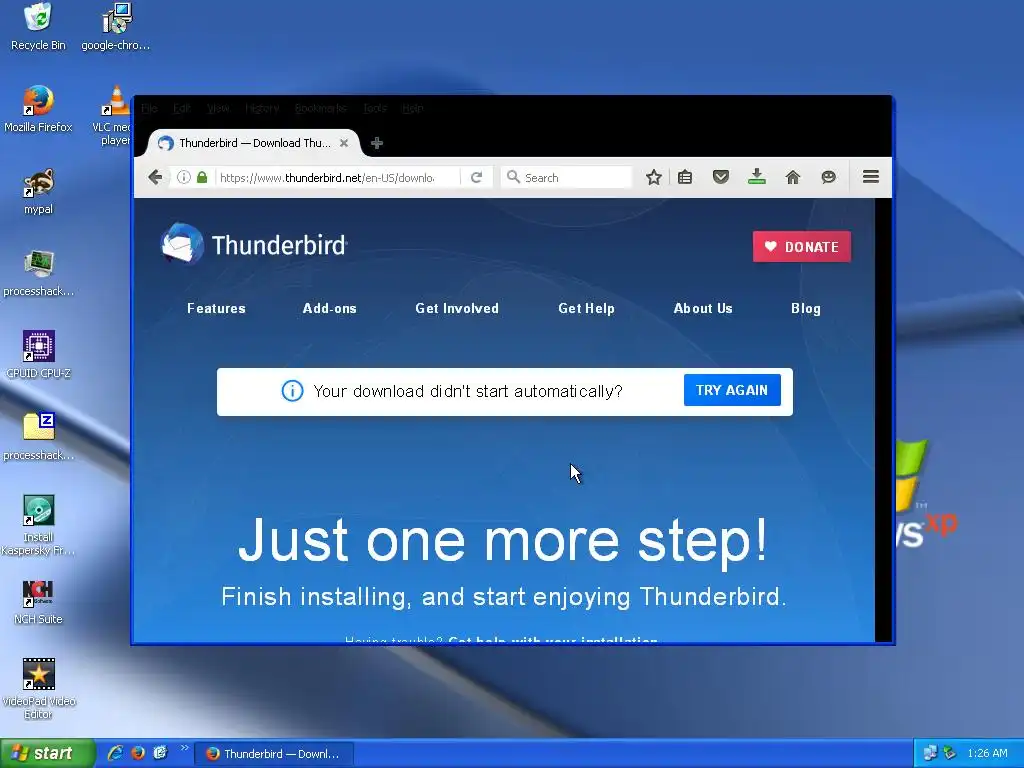Click the blue info icon in download notice
This screenshot has height=768, width=1024.
(292, 391)
